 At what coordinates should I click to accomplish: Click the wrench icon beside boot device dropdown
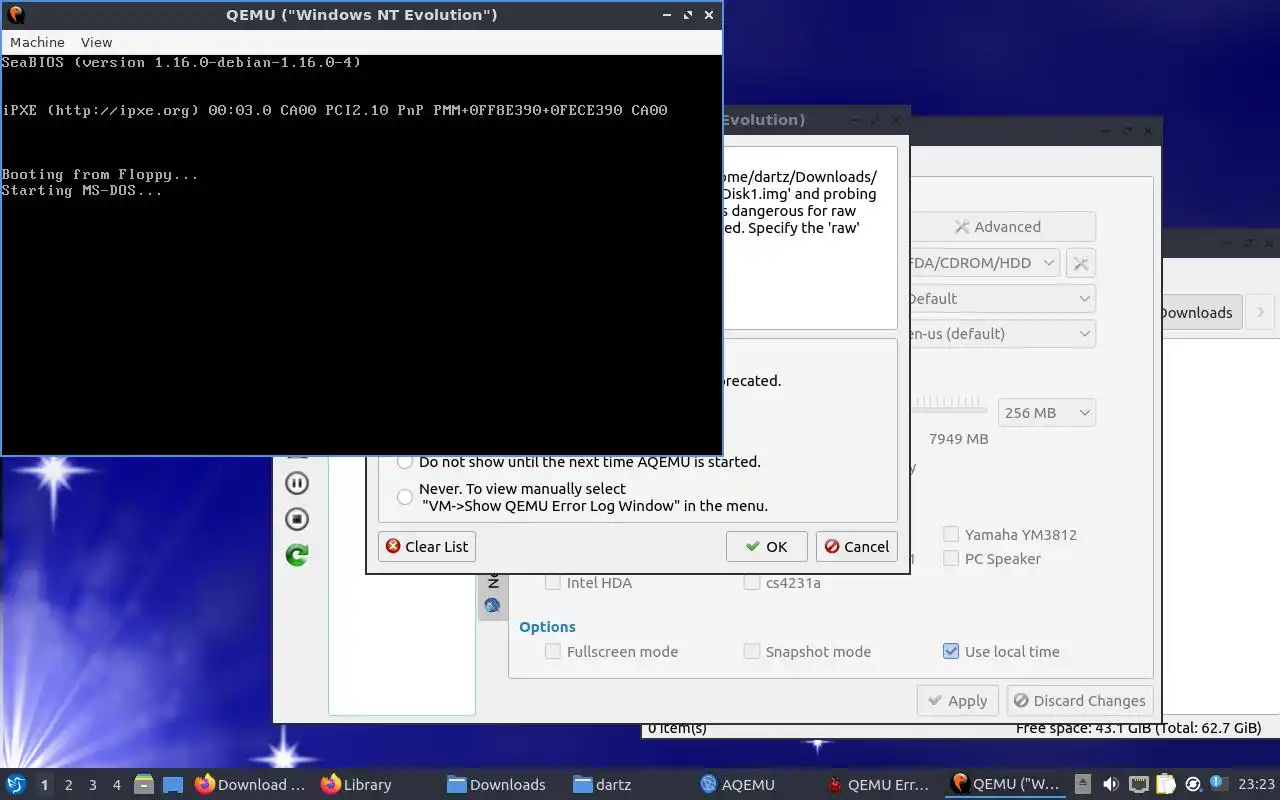[1080, 263]
